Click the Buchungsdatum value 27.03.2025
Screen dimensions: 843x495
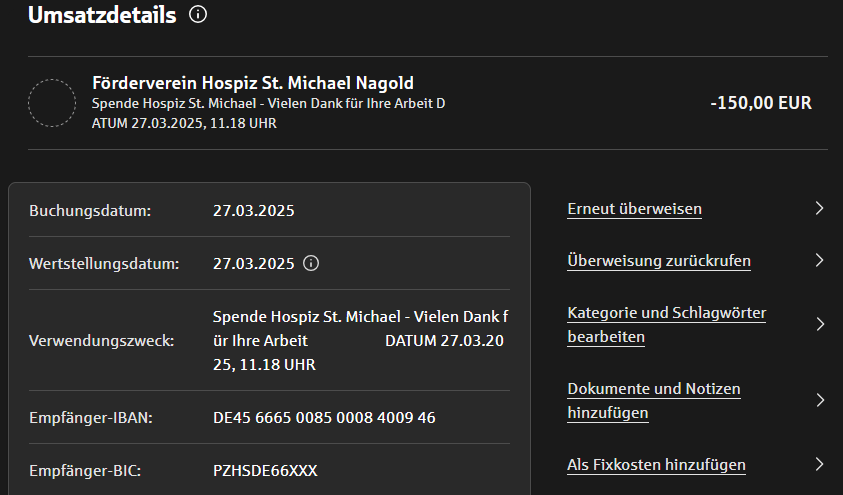tap(254, 211)
